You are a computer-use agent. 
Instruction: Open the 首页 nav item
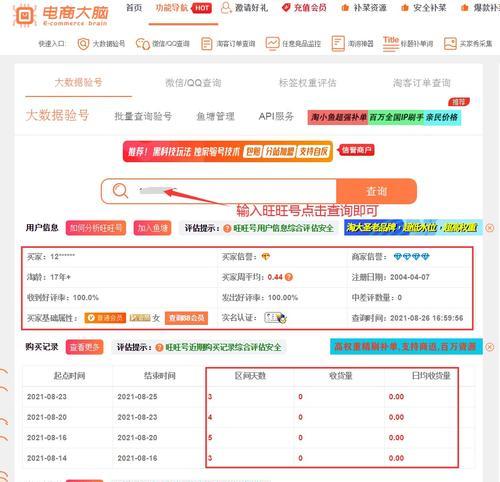click(x=134, y=8)
